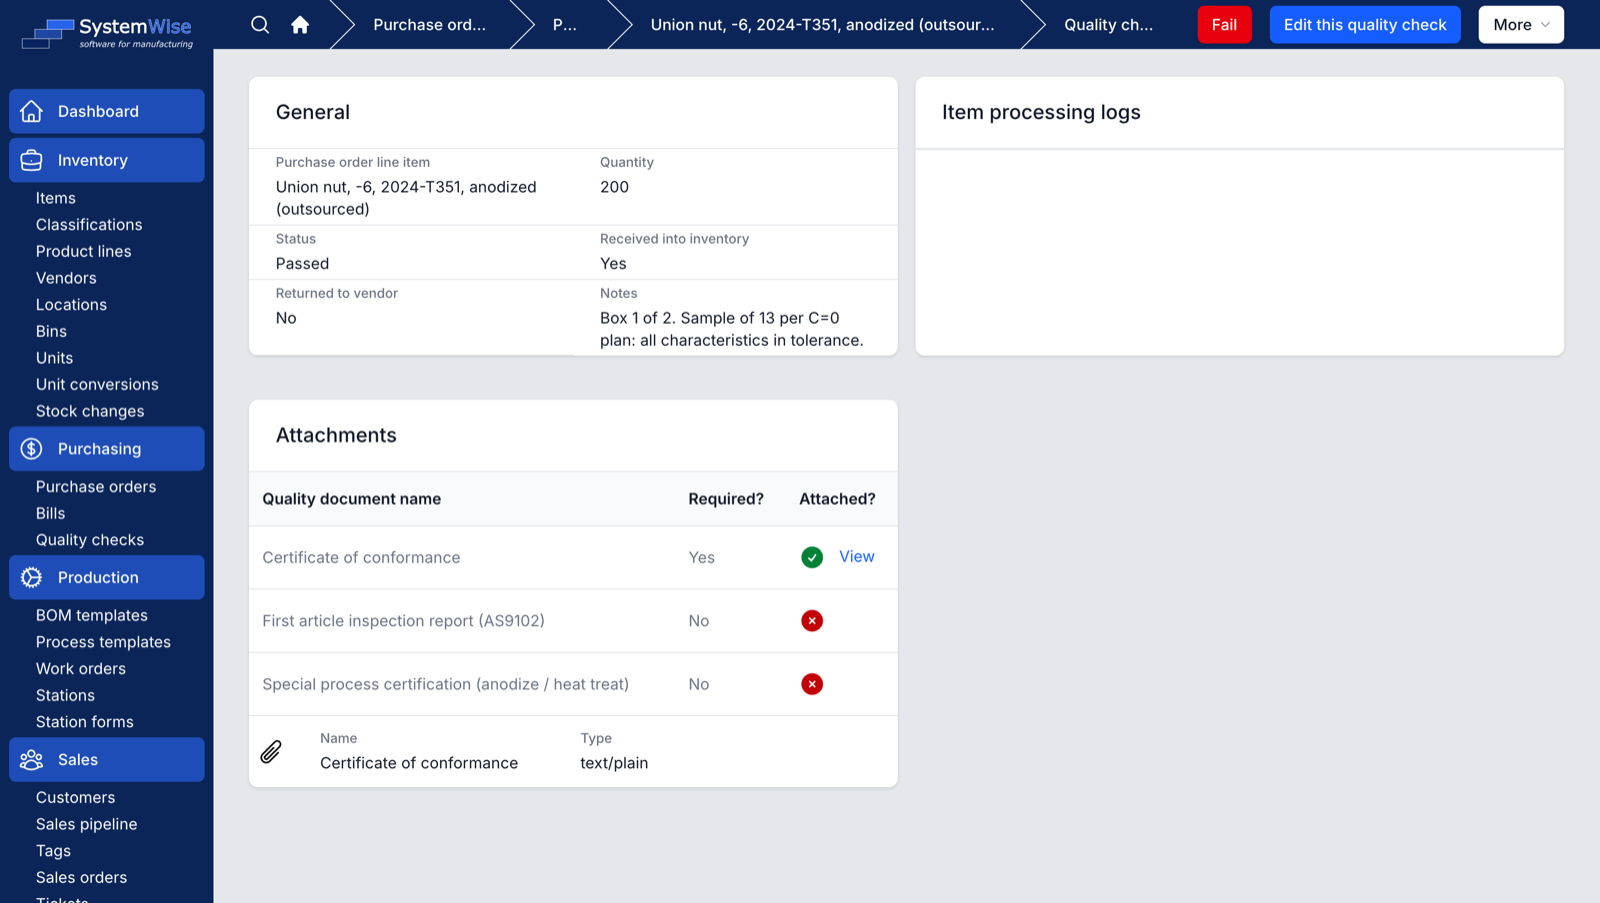Open Stock changes page
Screen dimensions: 1600x903
[x=90, y=411]
